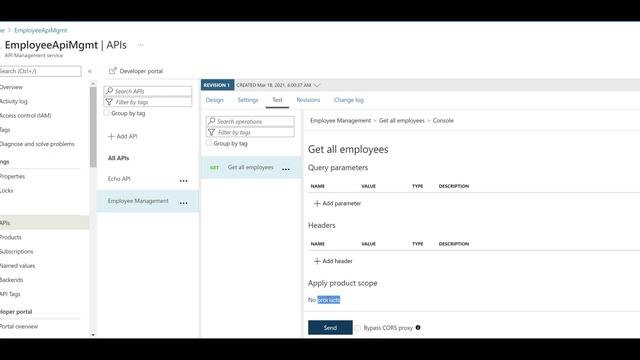640x360 pixels.
Task: Open the Developer portal link icon
Action: pos(112,71)
